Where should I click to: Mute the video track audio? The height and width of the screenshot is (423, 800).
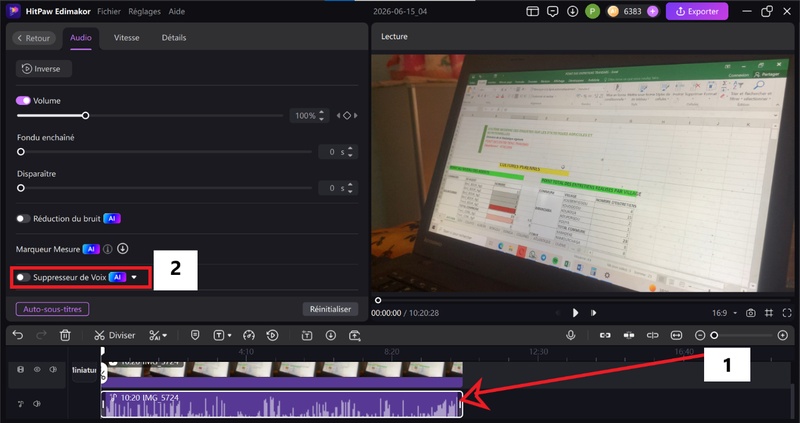[53, 369]
